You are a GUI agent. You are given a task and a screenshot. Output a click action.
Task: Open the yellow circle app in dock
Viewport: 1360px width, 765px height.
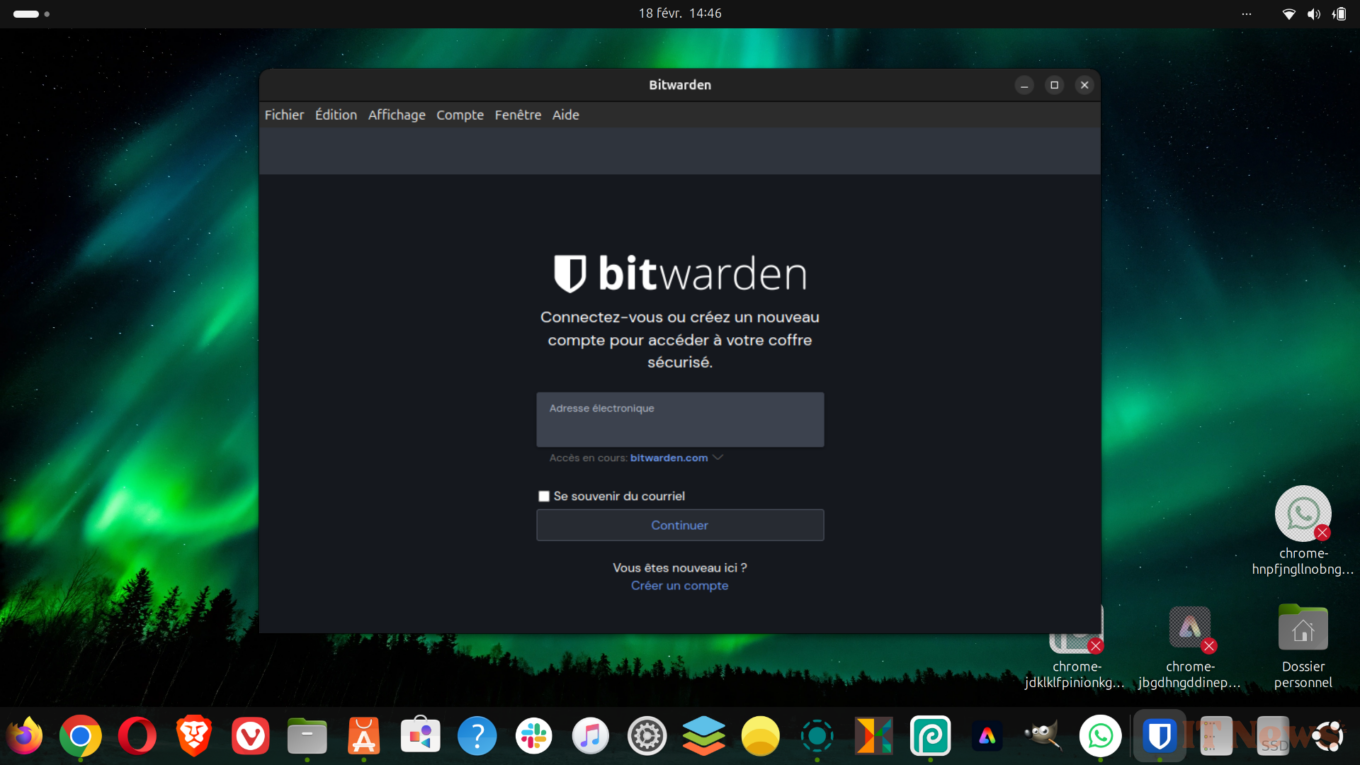pos(761,737)
